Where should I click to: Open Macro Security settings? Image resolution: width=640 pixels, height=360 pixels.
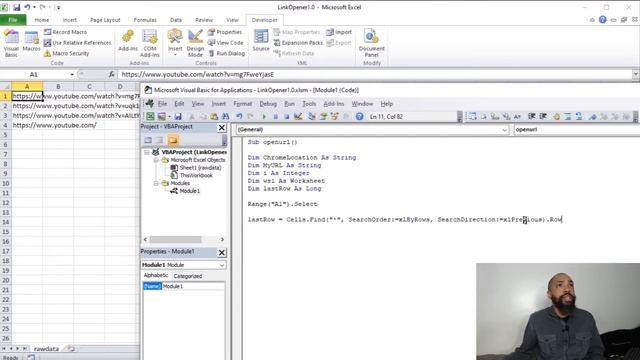[x=67, y=53]
